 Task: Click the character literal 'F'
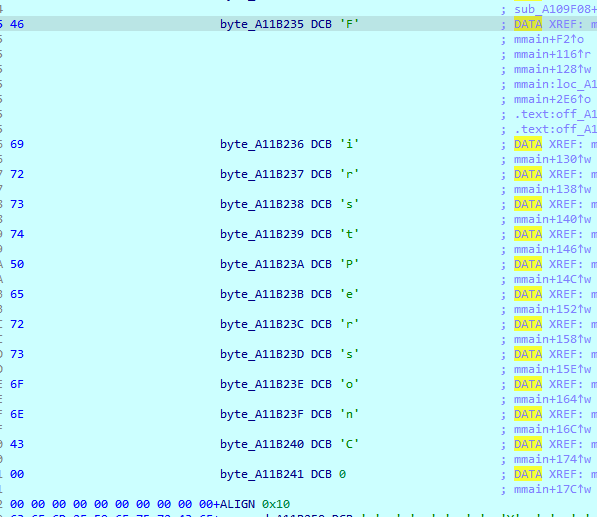coord(349,24)
